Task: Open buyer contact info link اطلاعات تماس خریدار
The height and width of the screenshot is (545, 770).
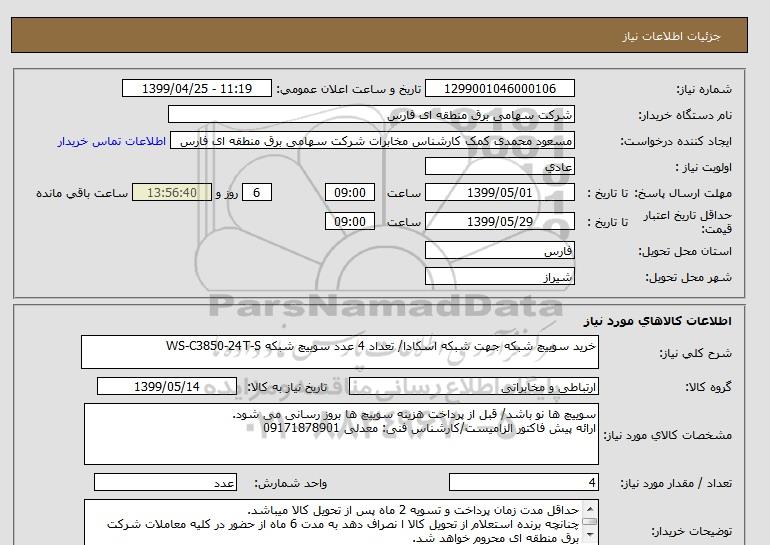Action: tap(111, 141)
